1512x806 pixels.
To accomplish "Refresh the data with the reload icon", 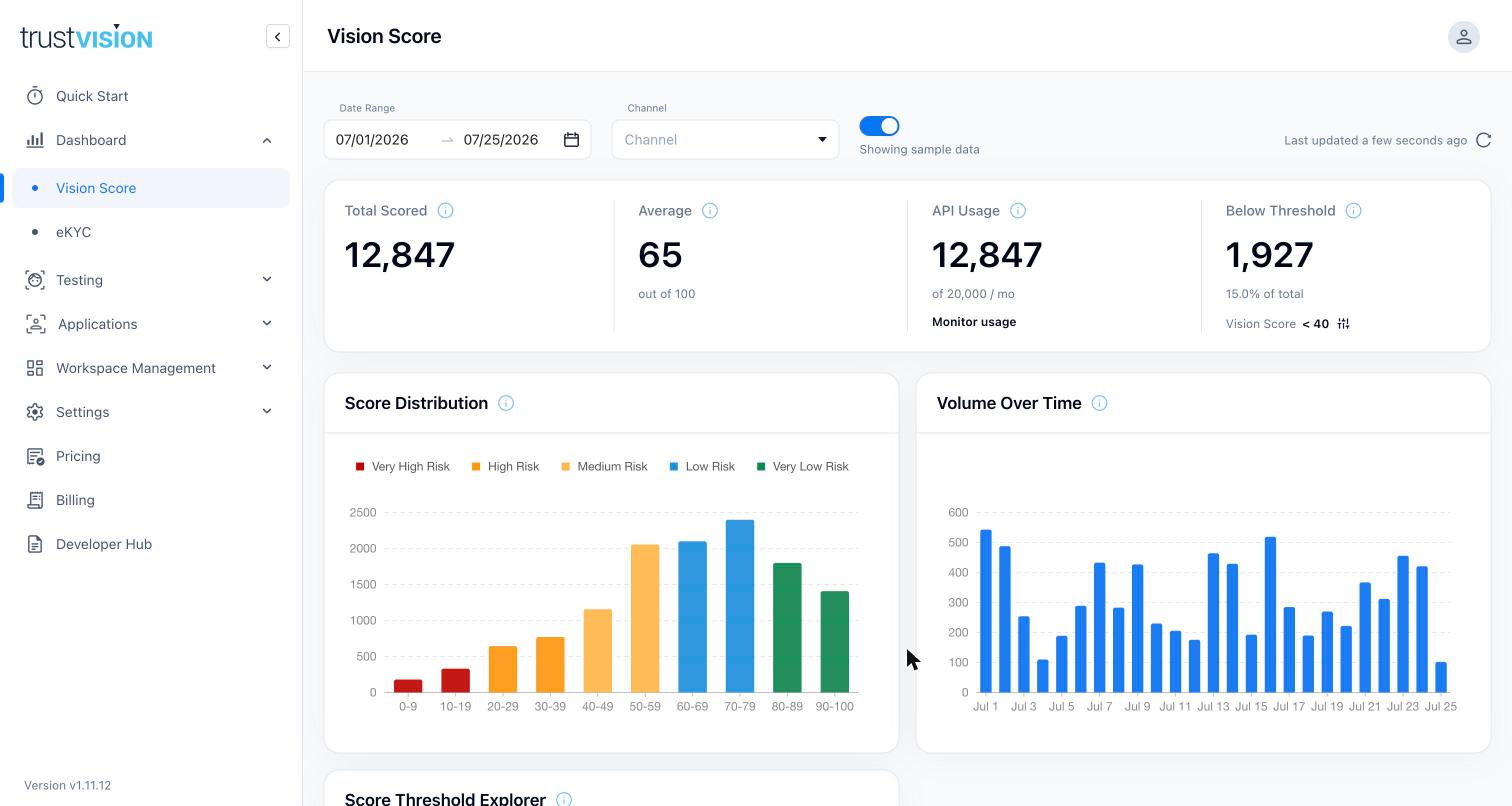I will (1484, 140).
